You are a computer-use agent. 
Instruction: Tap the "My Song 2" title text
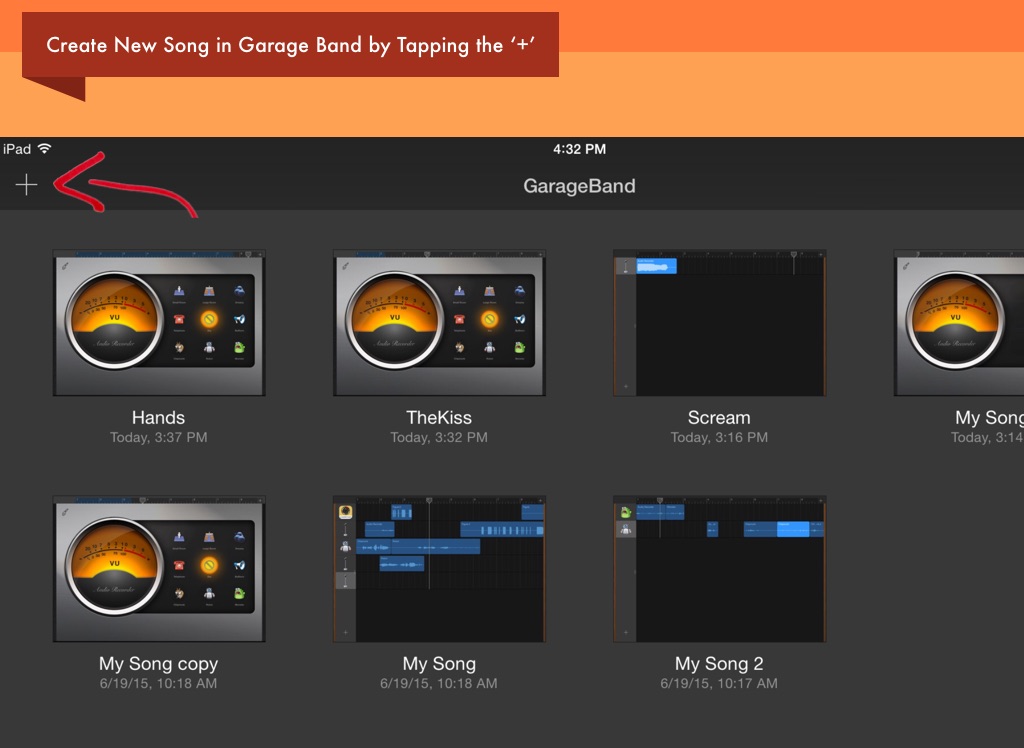tap(719, 664)
